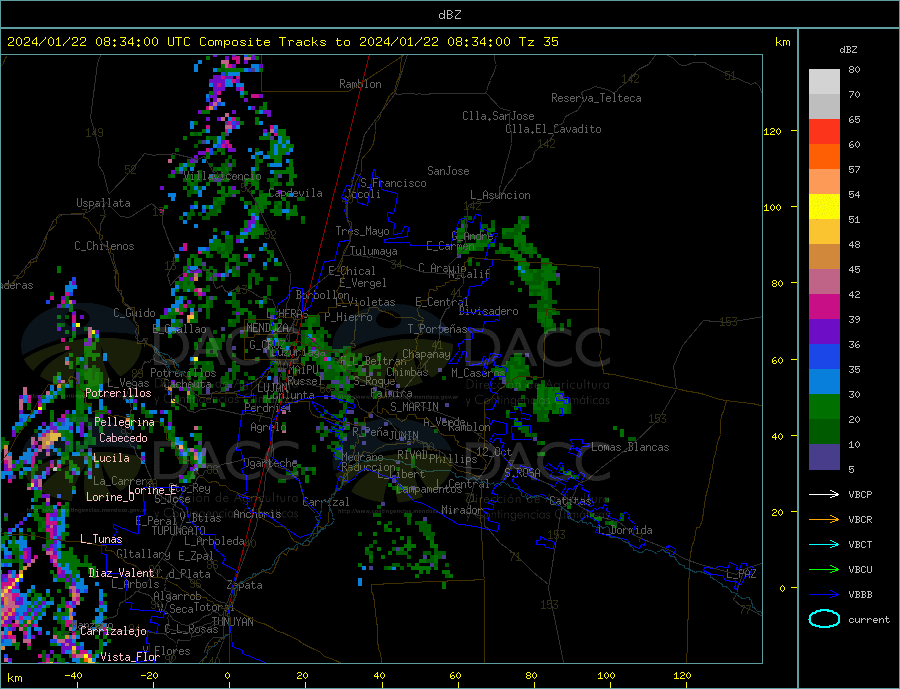Click the Mirador map label
Viewport: 900px width, 689px height.
tap(461, 510)
